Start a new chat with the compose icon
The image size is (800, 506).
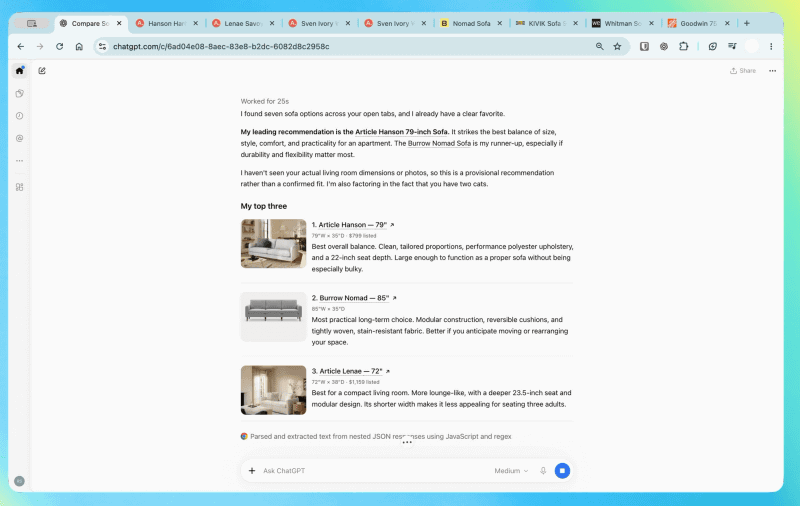pyautogui.click(x=42, y=70)
